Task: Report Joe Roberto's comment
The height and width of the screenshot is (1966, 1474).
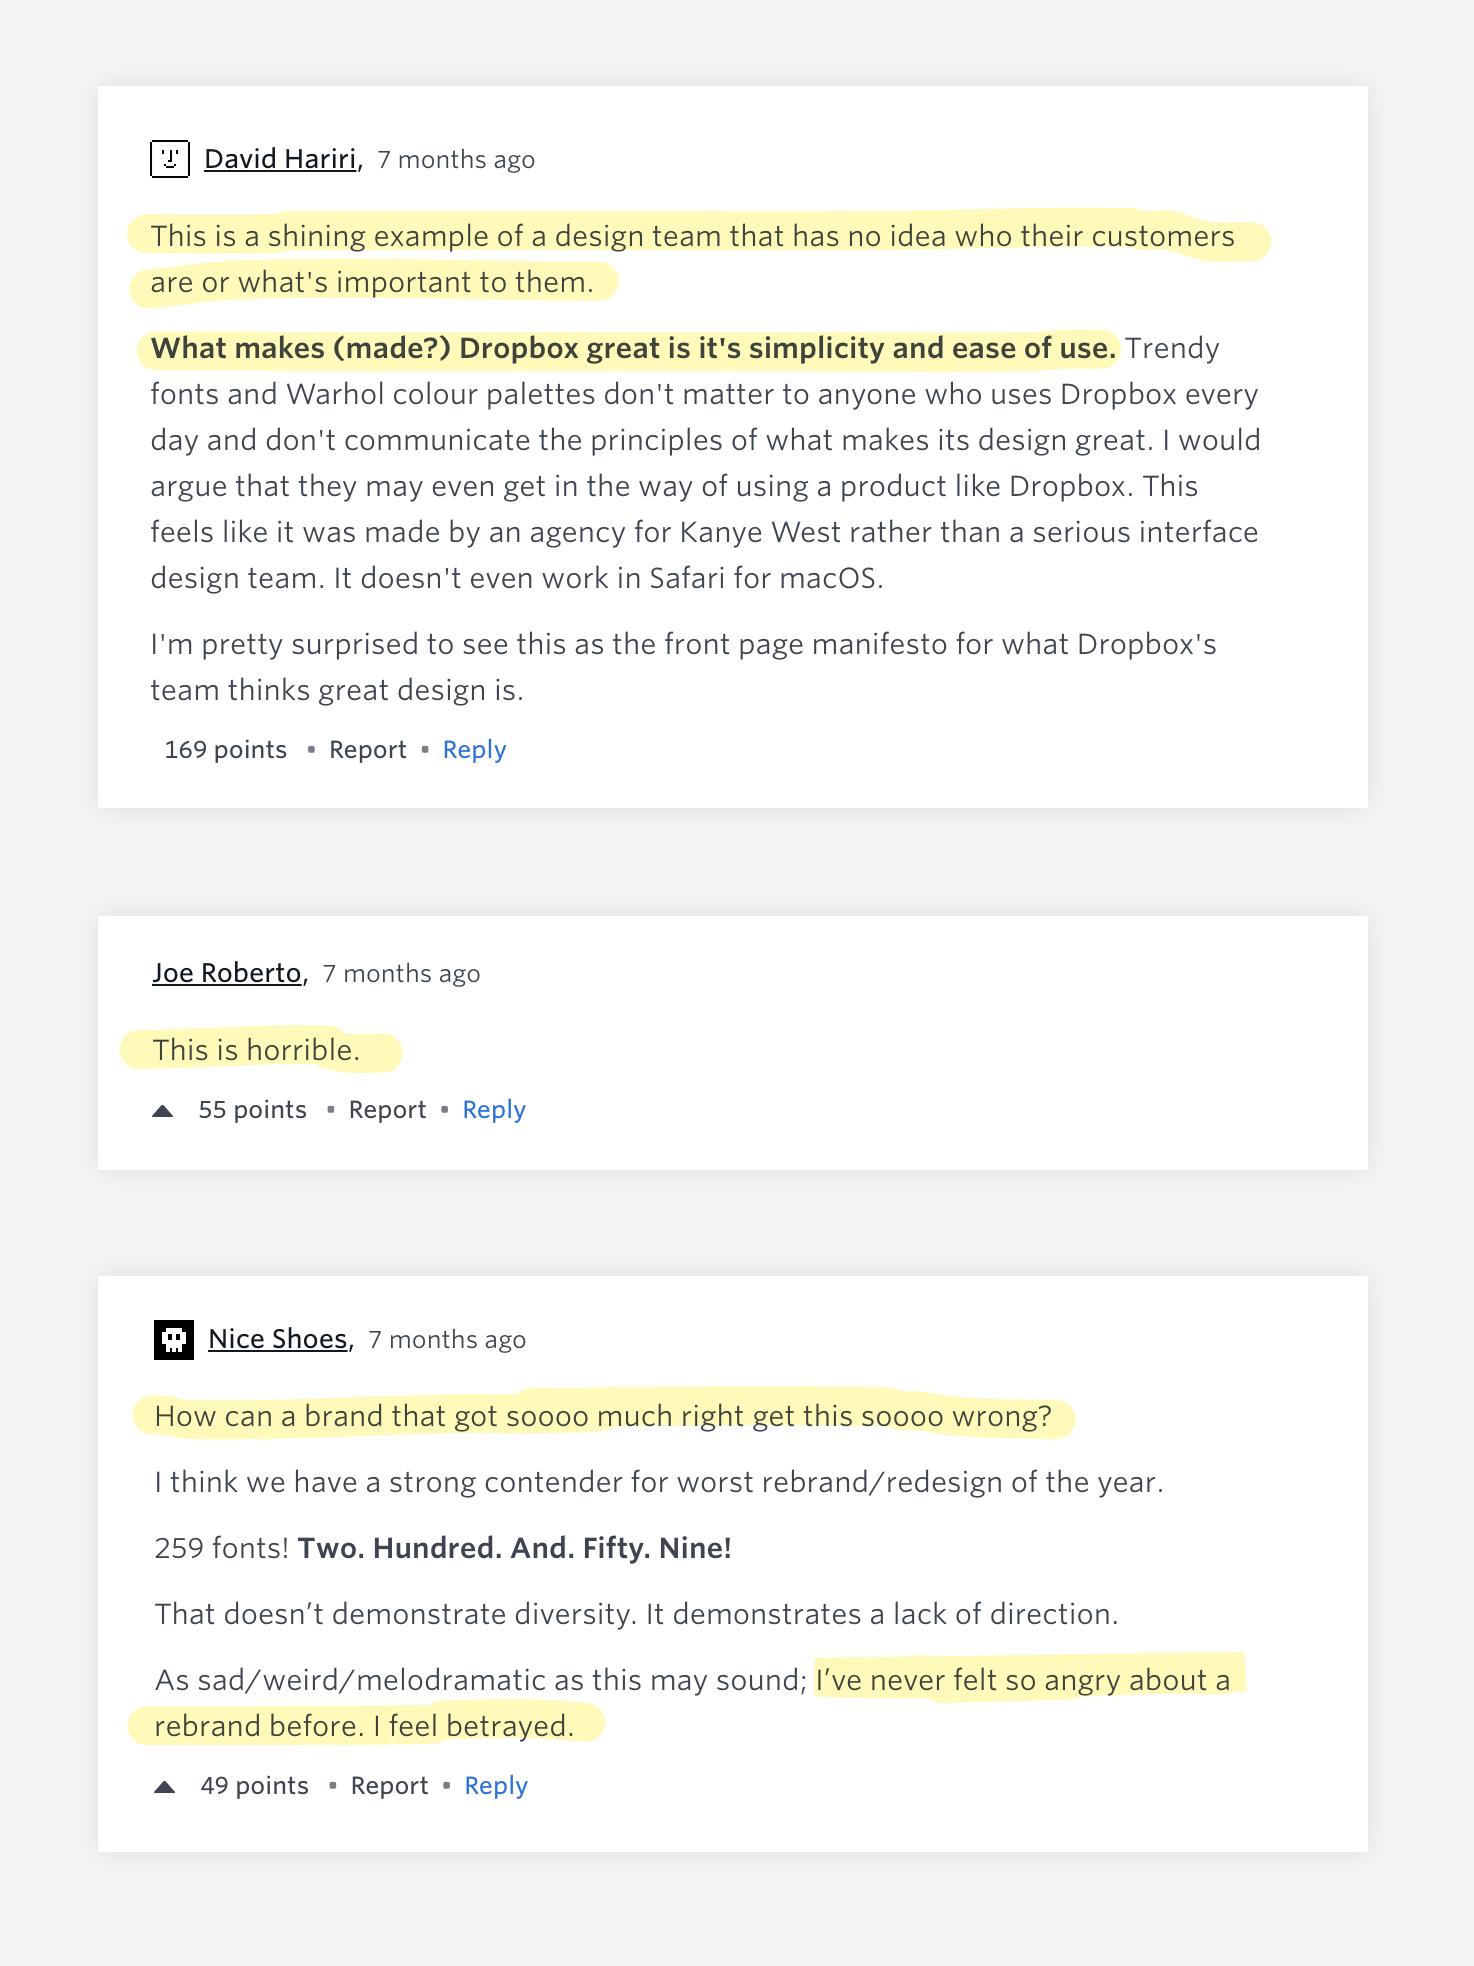Action: [x=387, y=1110]
